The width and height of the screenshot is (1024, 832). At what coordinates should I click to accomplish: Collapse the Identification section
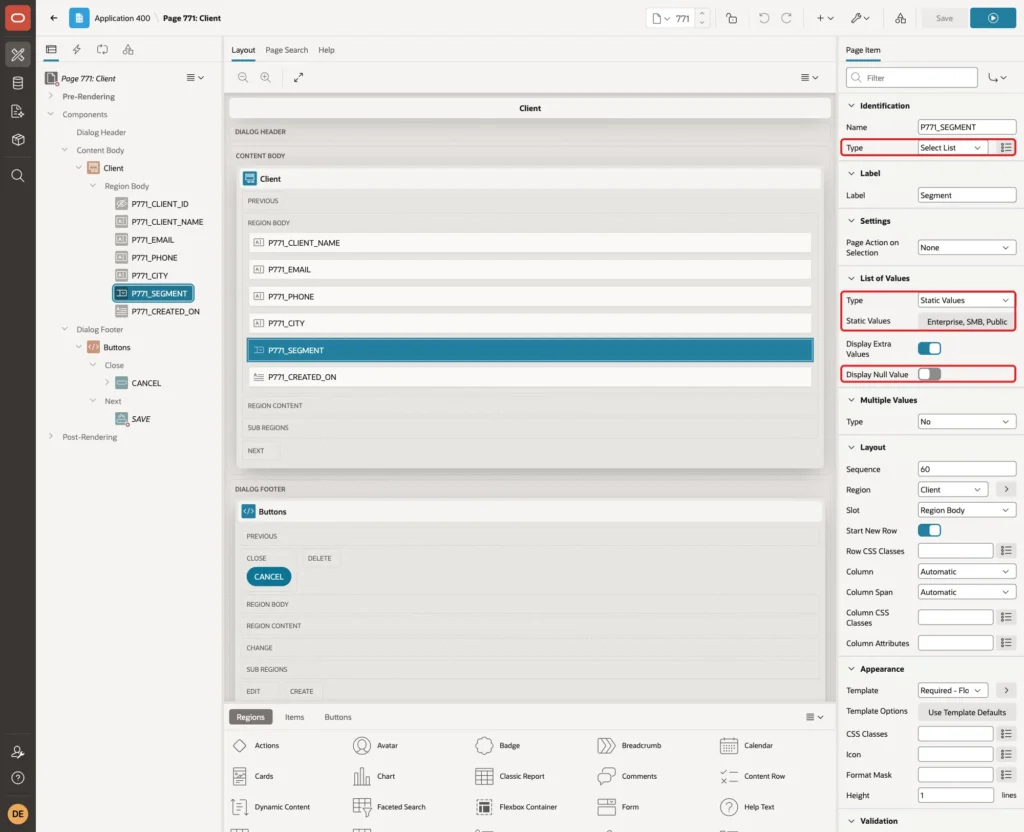pyautogui.click(x=851, y=106)
